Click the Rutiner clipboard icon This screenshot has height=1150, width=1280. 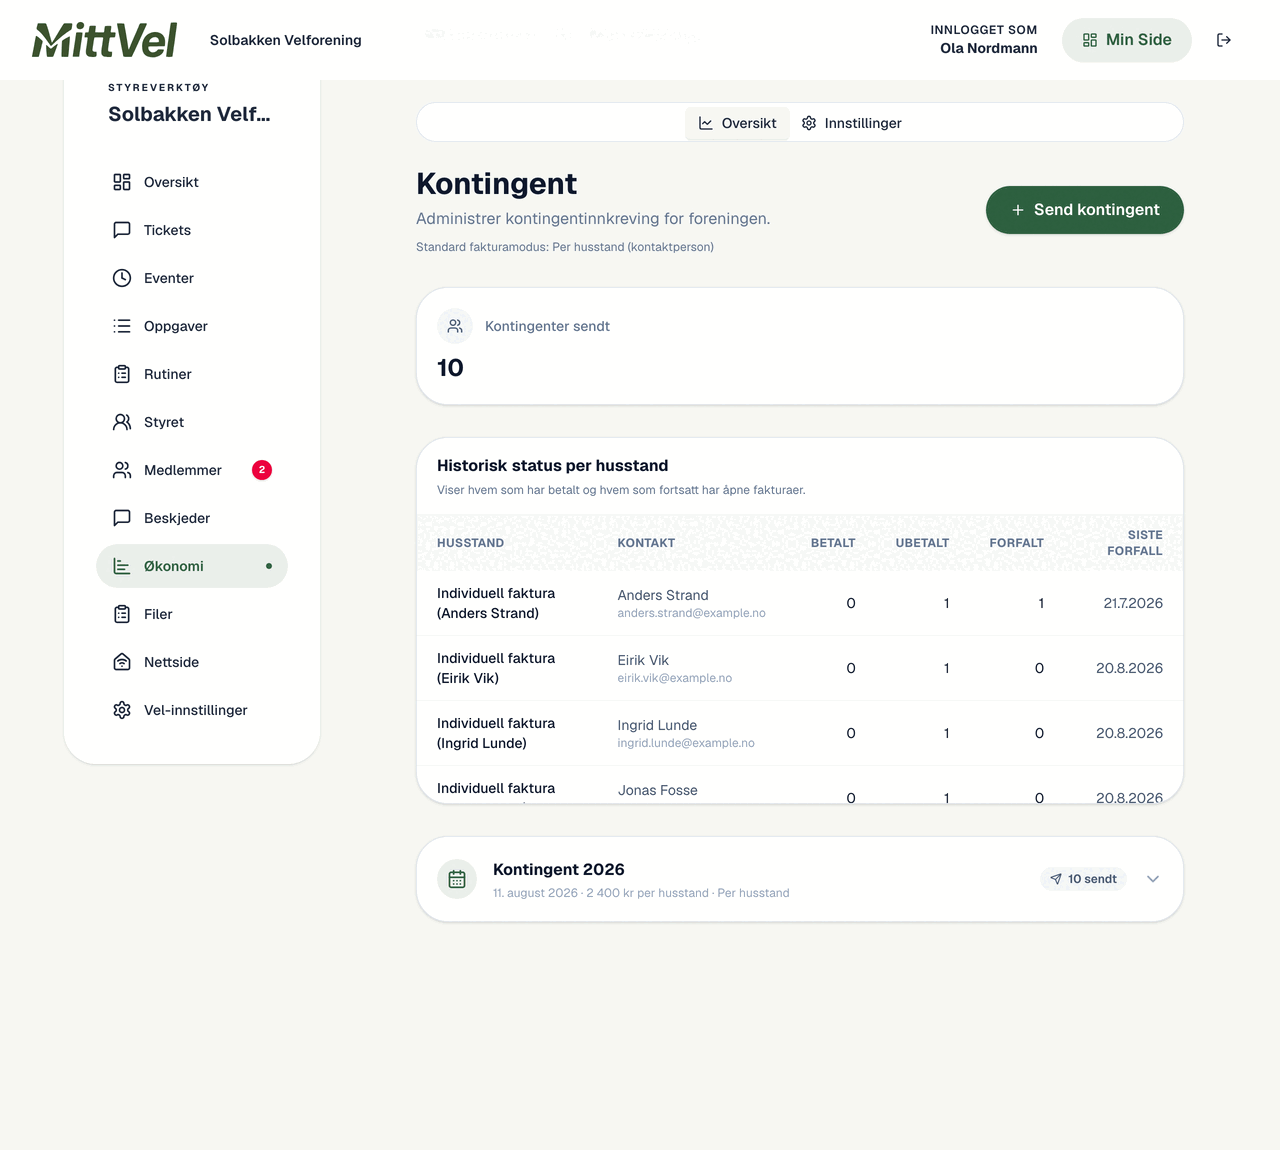click(122, 374)
